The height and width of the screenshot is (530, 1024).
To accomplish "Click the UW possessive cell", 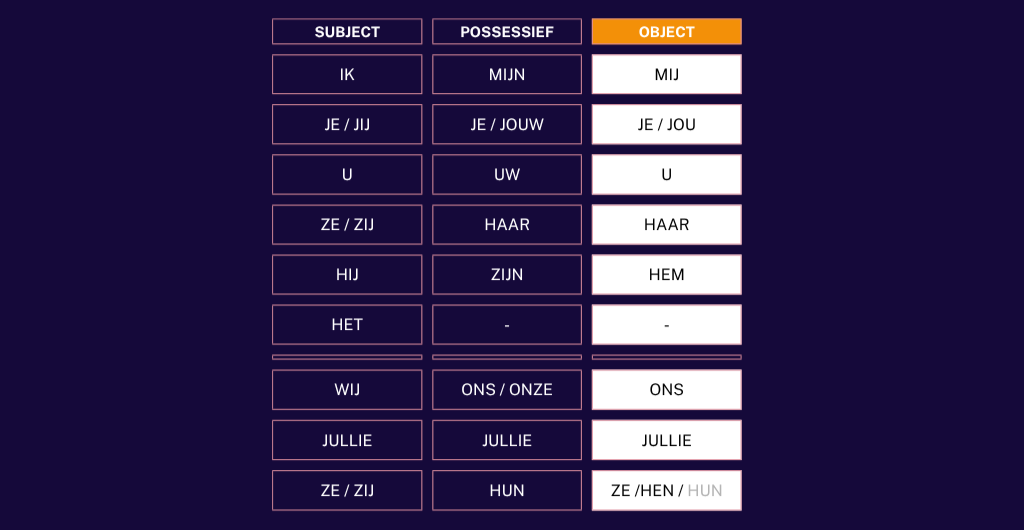I will pyautogui.click(x=507, y=175).
